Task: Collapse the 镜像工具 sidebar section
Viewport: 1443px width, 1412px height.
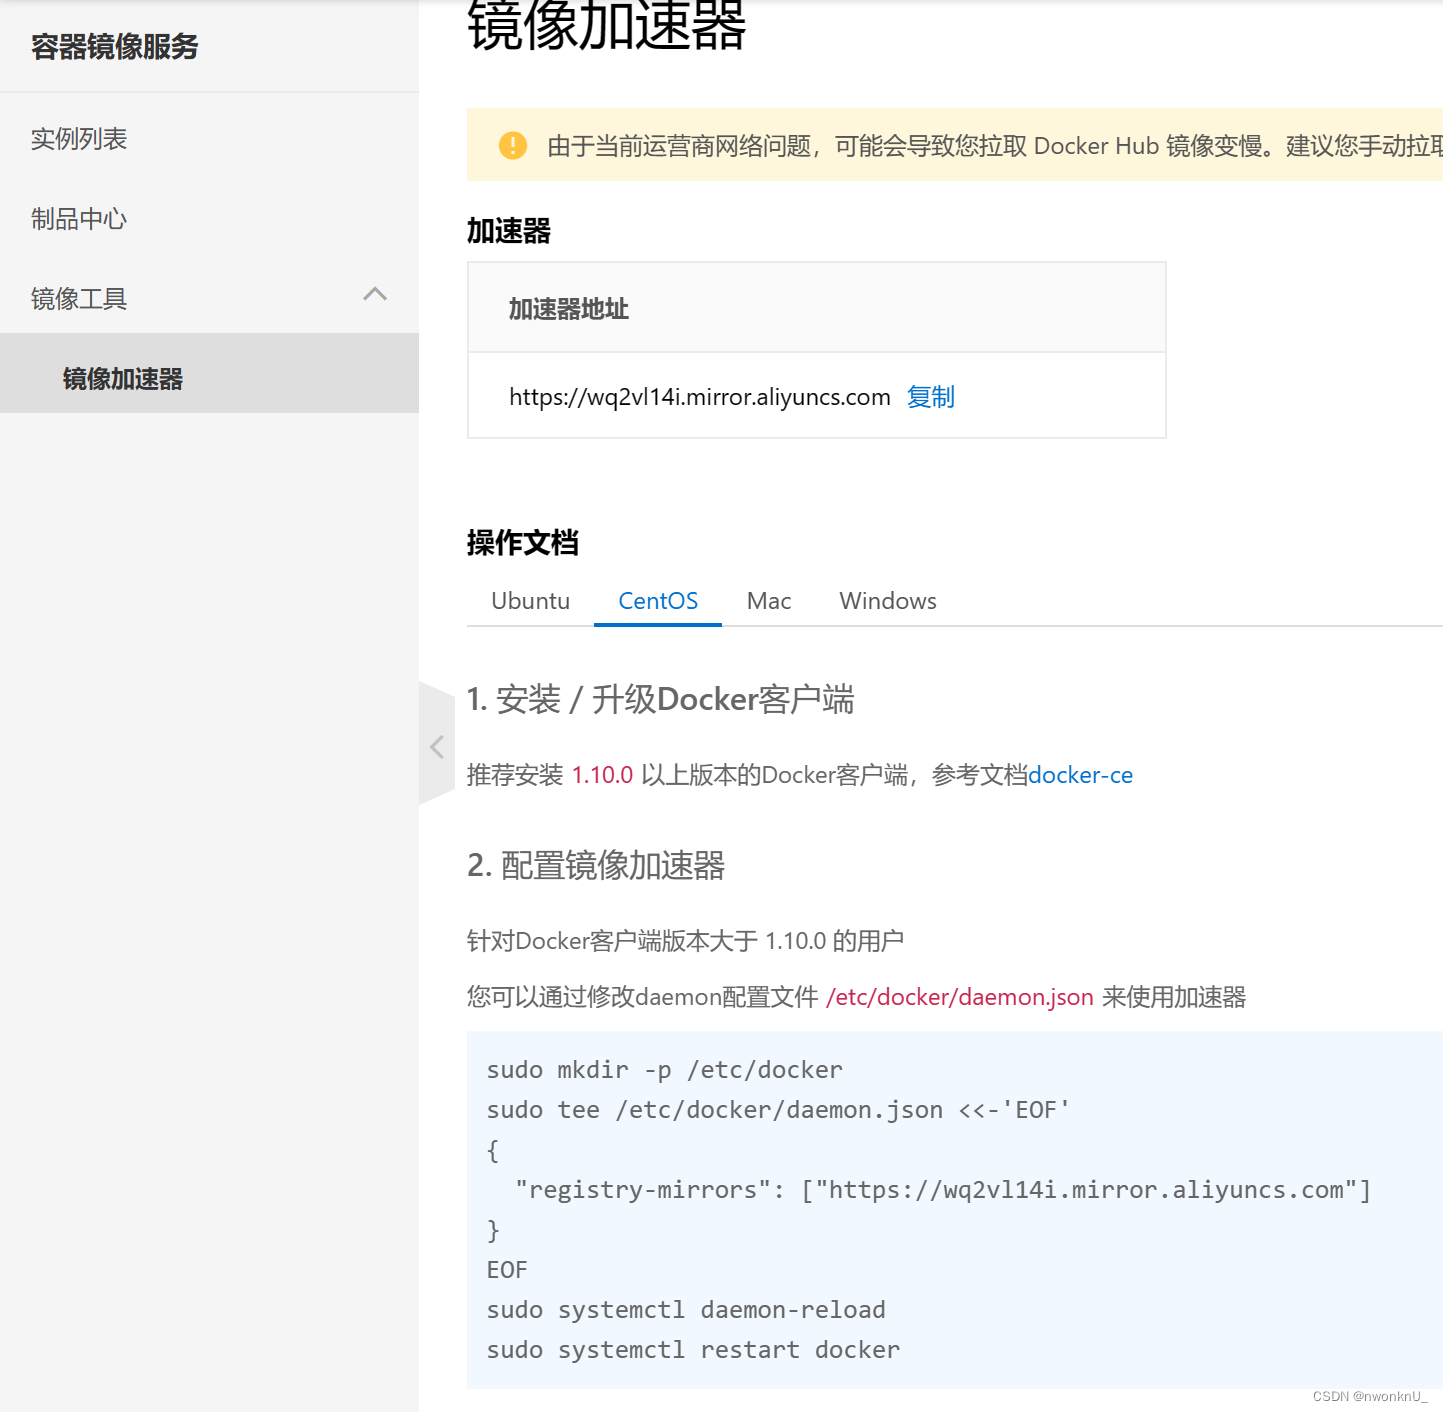Action: point(79,298)
